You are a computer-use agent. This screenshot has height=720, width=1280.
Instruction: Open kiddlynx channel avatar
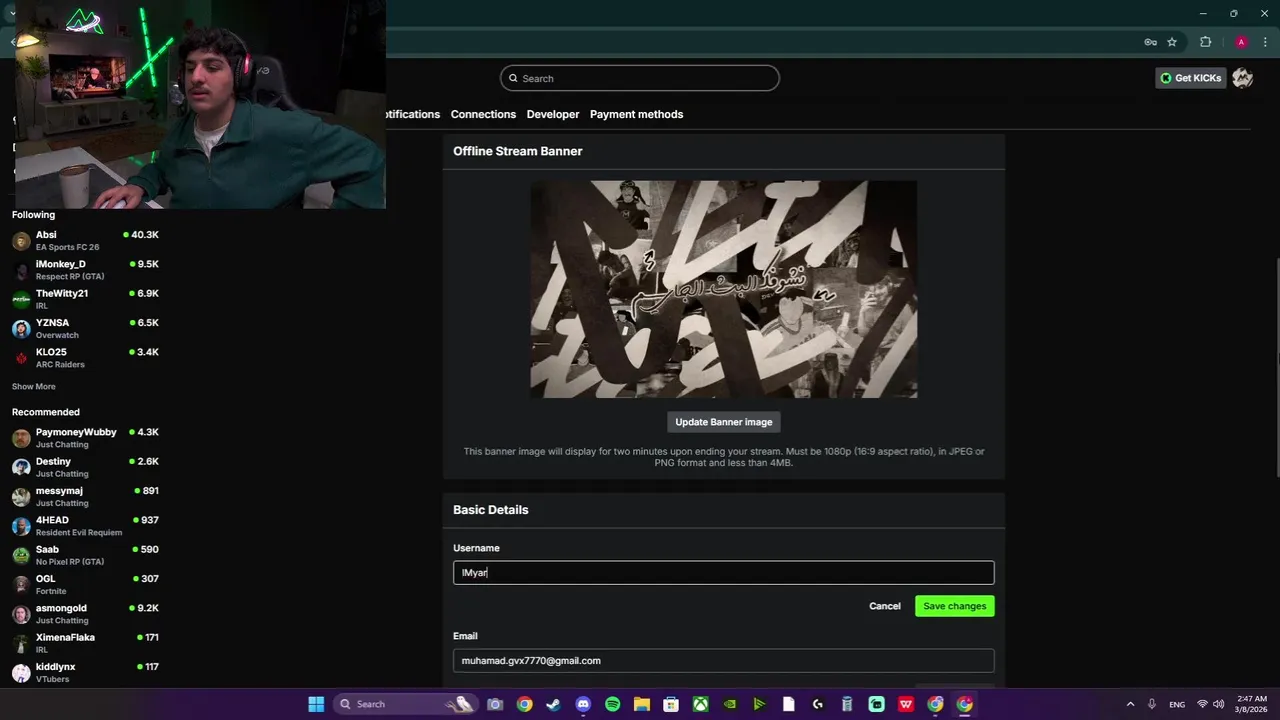click(x=21, y=673)
